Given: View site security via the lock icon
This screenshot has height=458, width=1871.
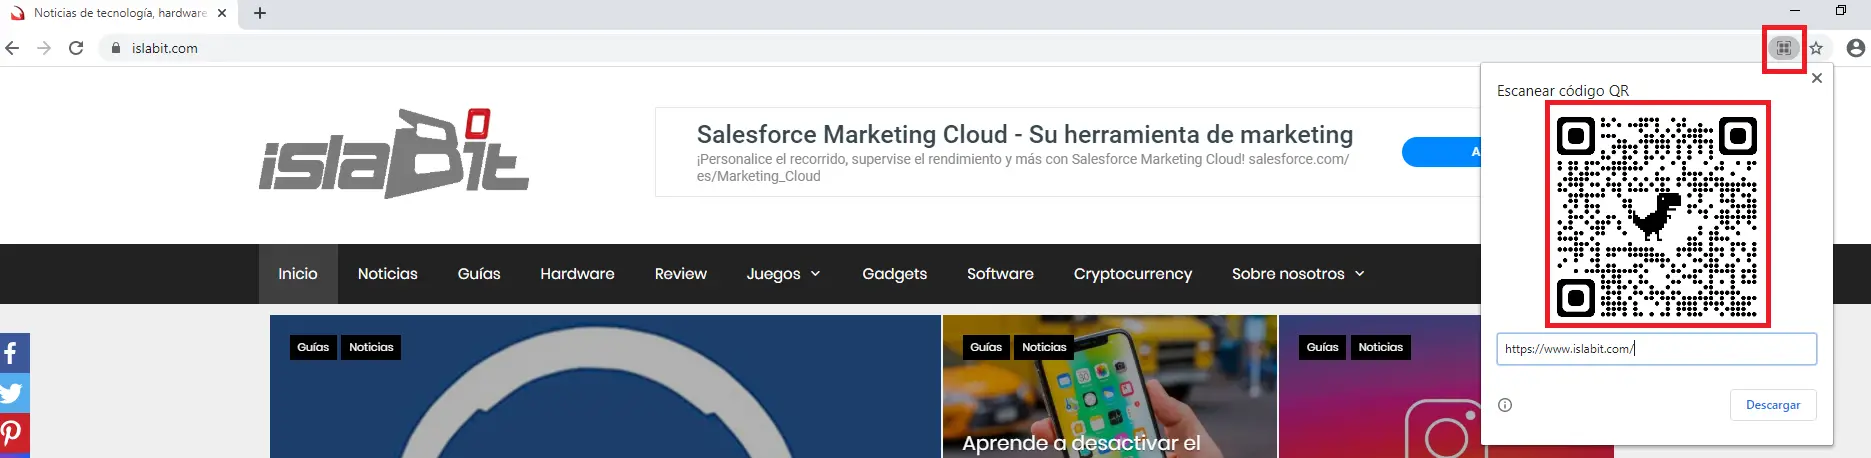Looking at the screenshot, I should 116,48.
